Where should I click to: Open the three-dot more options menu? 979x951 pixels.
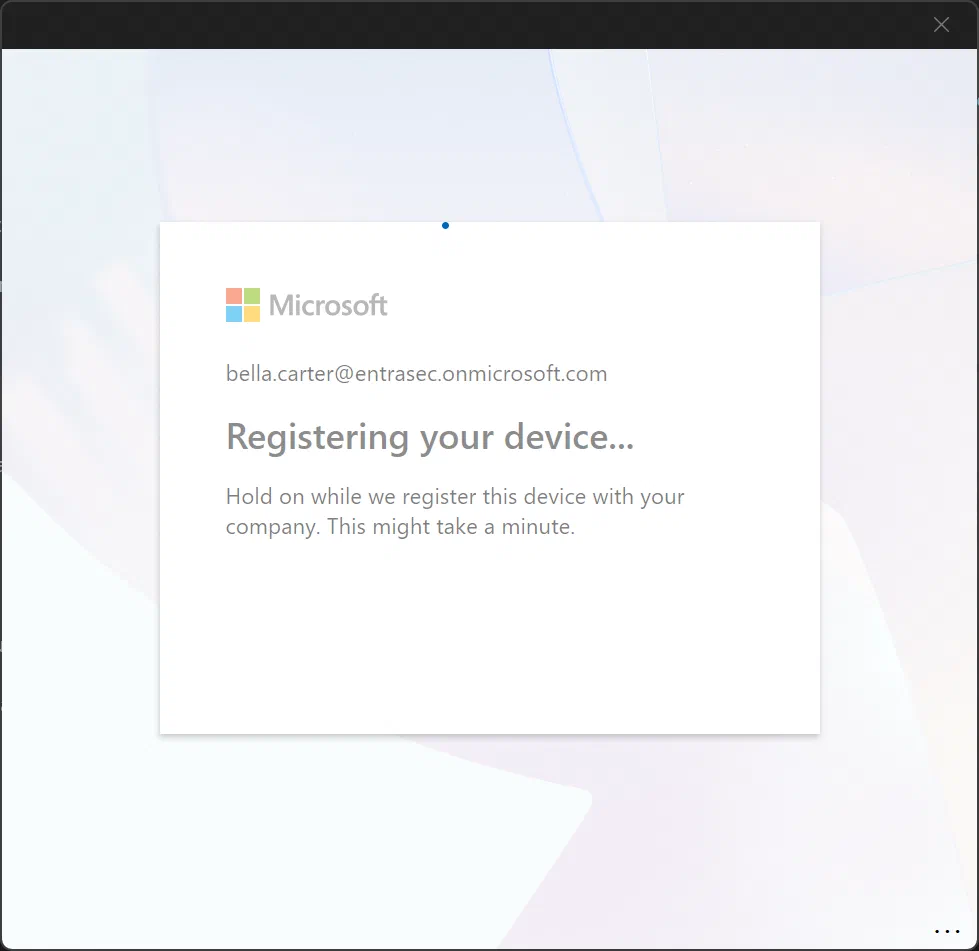pos(947,931)
